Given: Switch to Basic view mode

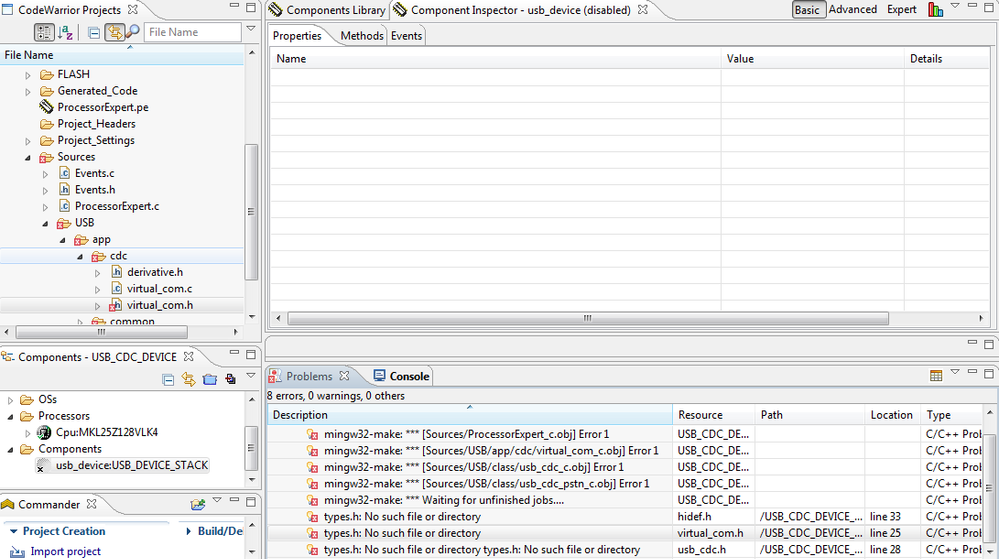Looking at the screenshot, I should (x=807, y=10).
